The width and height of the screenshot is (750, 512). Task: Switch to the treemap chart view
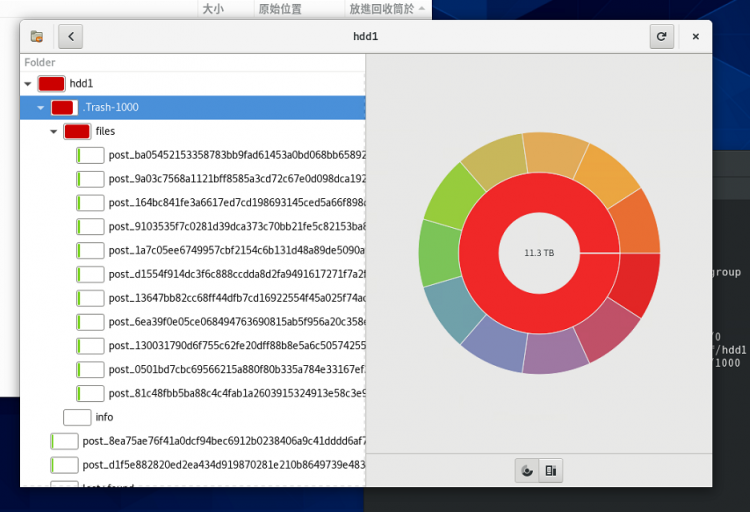(x=549, y=470)
